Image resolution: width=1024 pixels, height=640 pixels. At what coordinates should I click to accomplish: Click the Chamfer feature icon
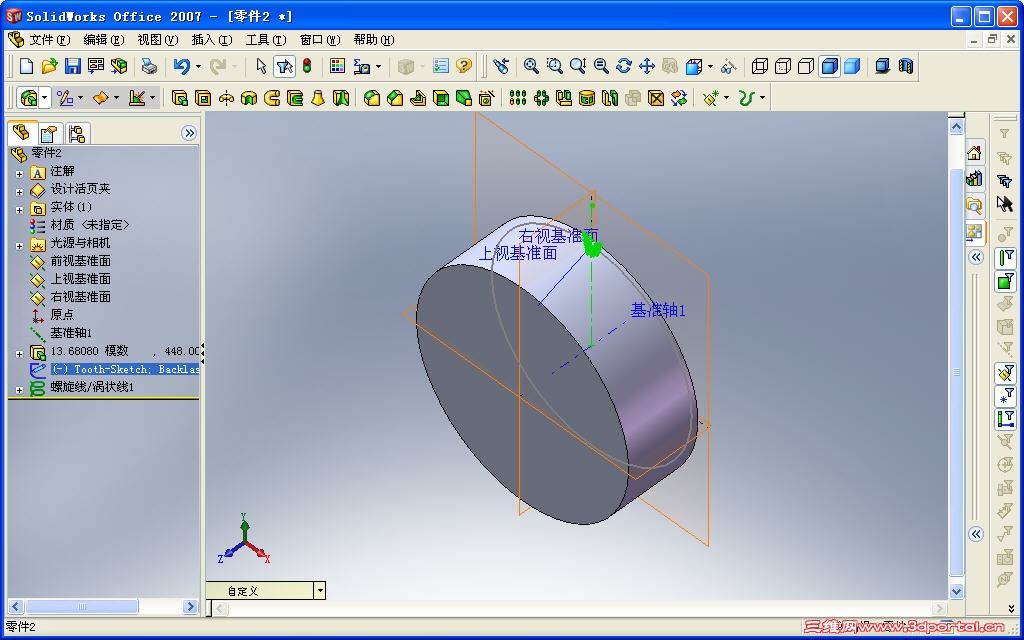tap(395, 98)
